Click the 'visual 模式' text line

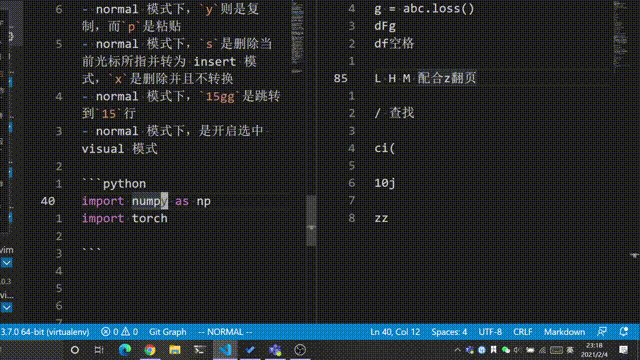point(120,149)
